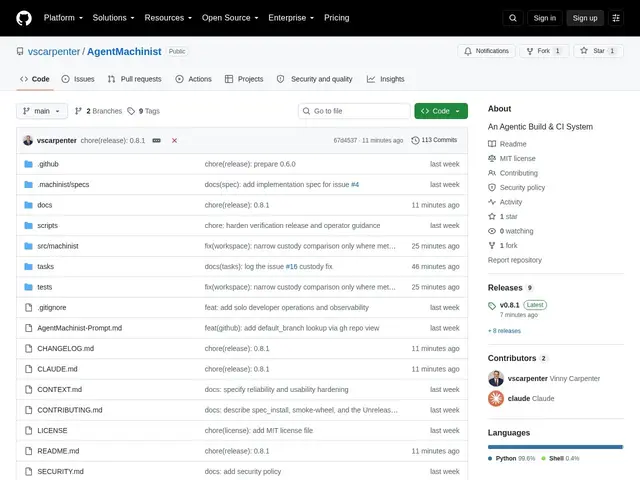Open the appearance settings icon beside Sign up

(616, 18)
